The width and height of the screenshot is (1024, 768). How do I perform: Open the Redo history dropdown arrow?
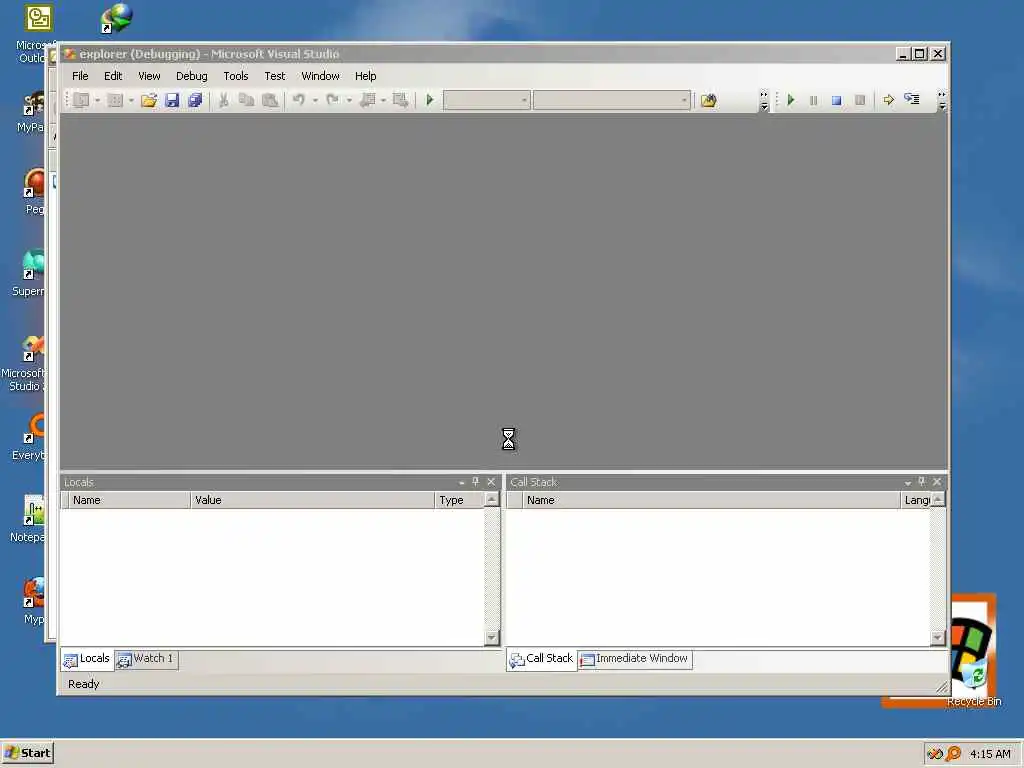point(349,101)
